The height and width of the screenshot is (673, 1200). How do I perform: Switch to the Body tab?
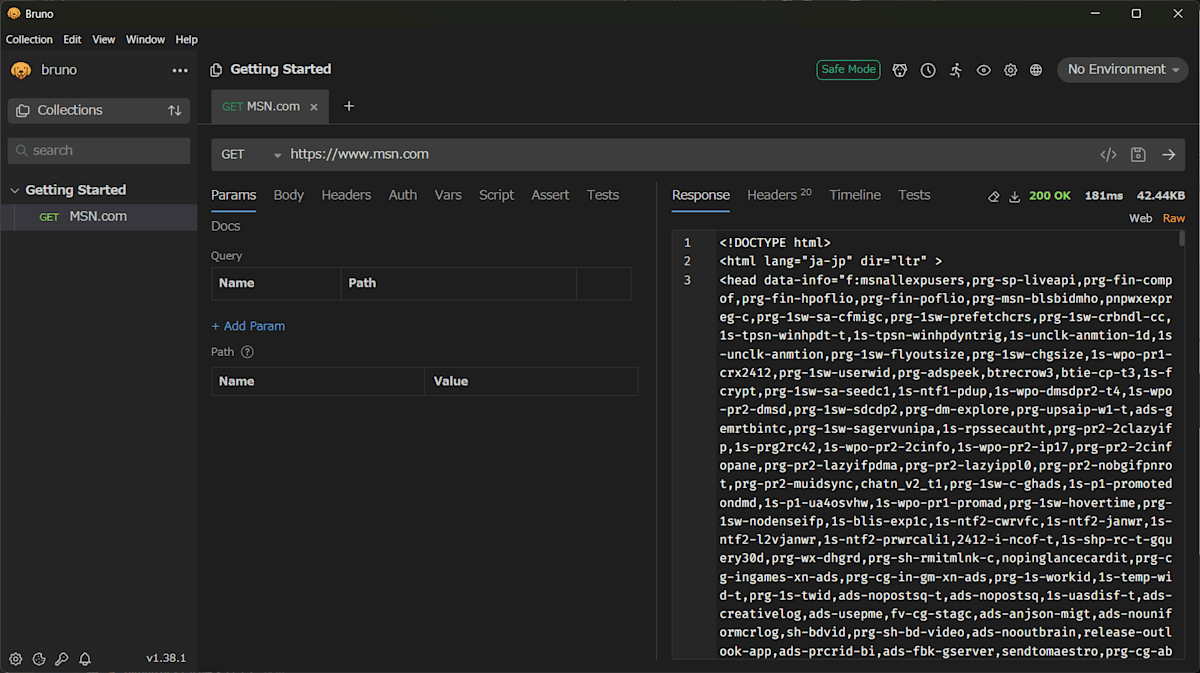(289, 195)
